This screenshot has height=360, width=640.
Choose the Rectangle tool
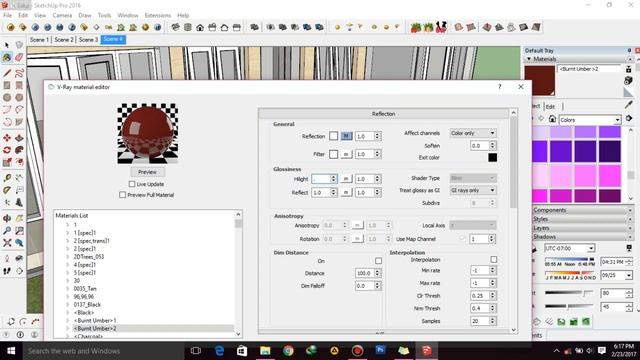click(x=7, y=85)
